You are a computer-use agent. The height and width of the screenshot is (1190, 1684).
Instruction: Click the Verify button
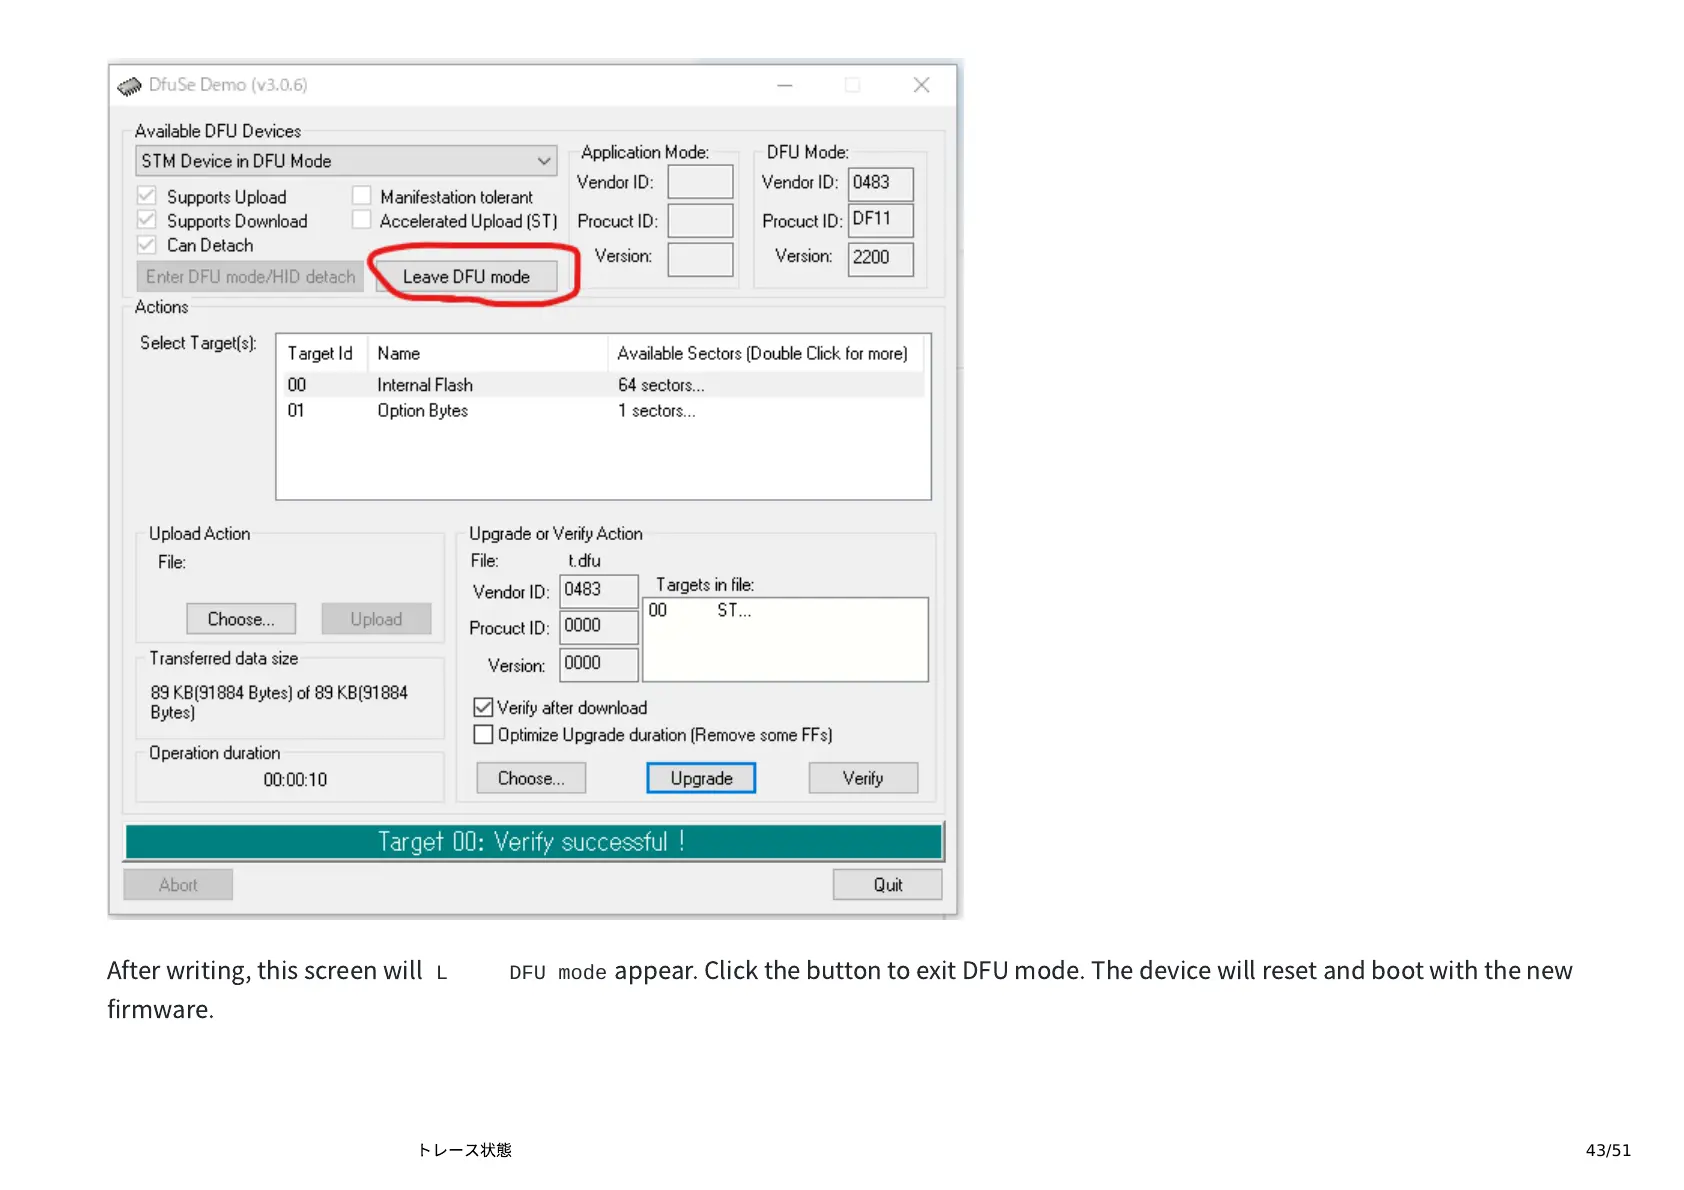pos(863,778)
